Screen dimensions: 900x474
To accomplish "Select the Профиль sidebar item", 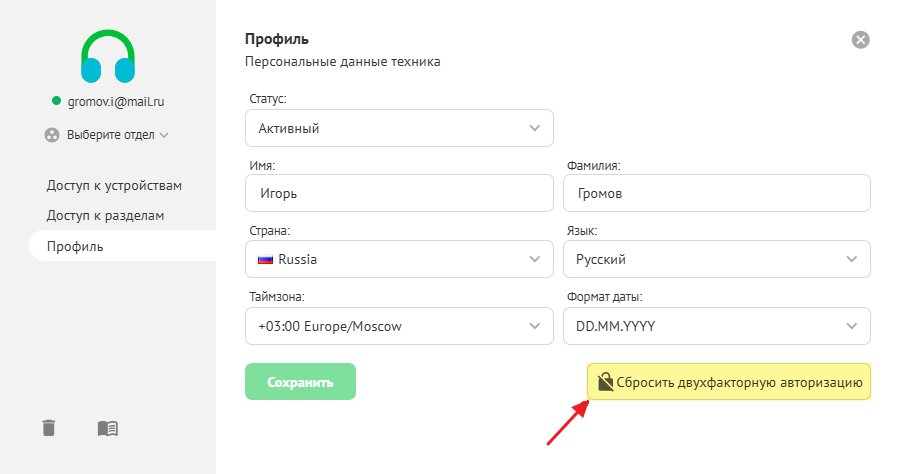I will click(x=75, y=246).
